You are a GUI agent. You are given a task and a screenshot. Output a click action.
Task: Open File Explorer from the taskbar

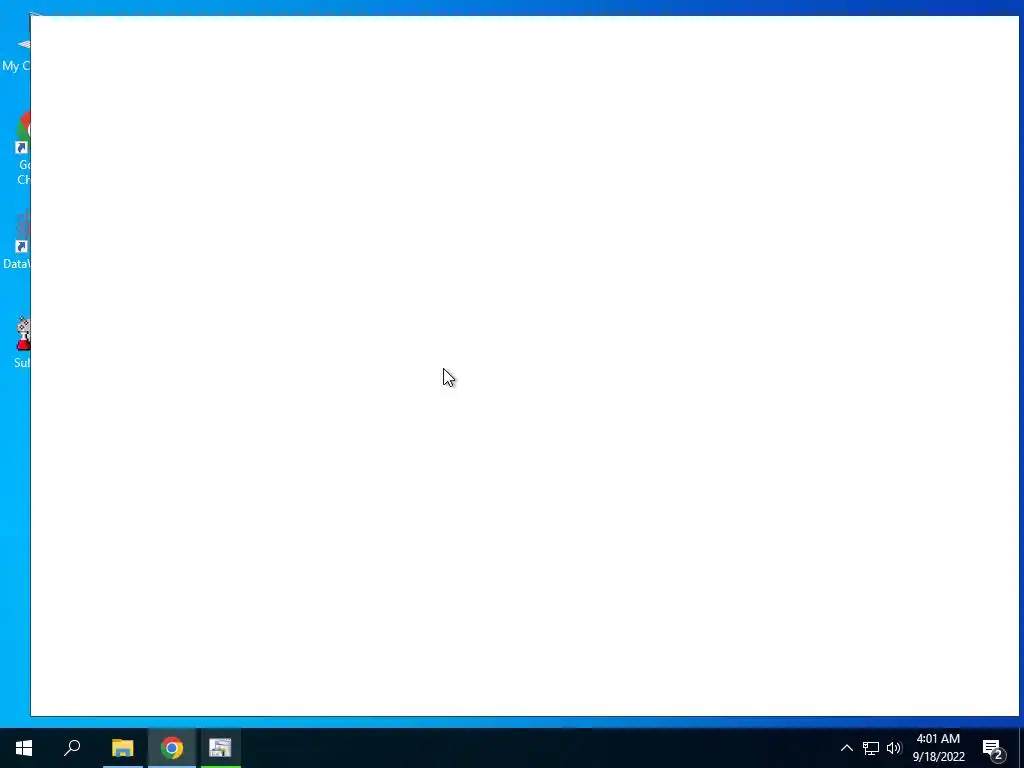(x=122, y=748)
